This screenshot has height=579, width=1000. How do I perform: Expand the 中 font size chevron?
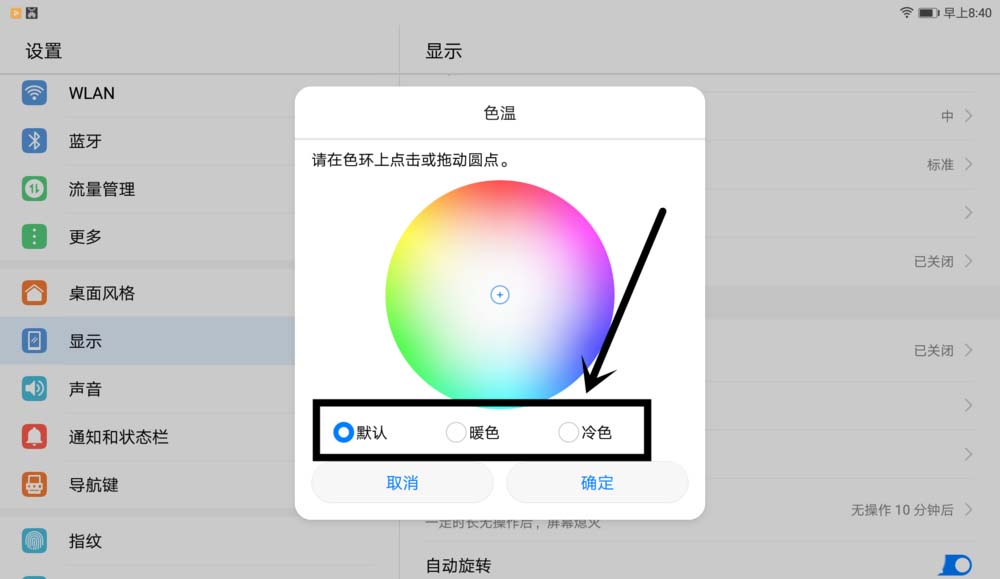click(968, 116)
